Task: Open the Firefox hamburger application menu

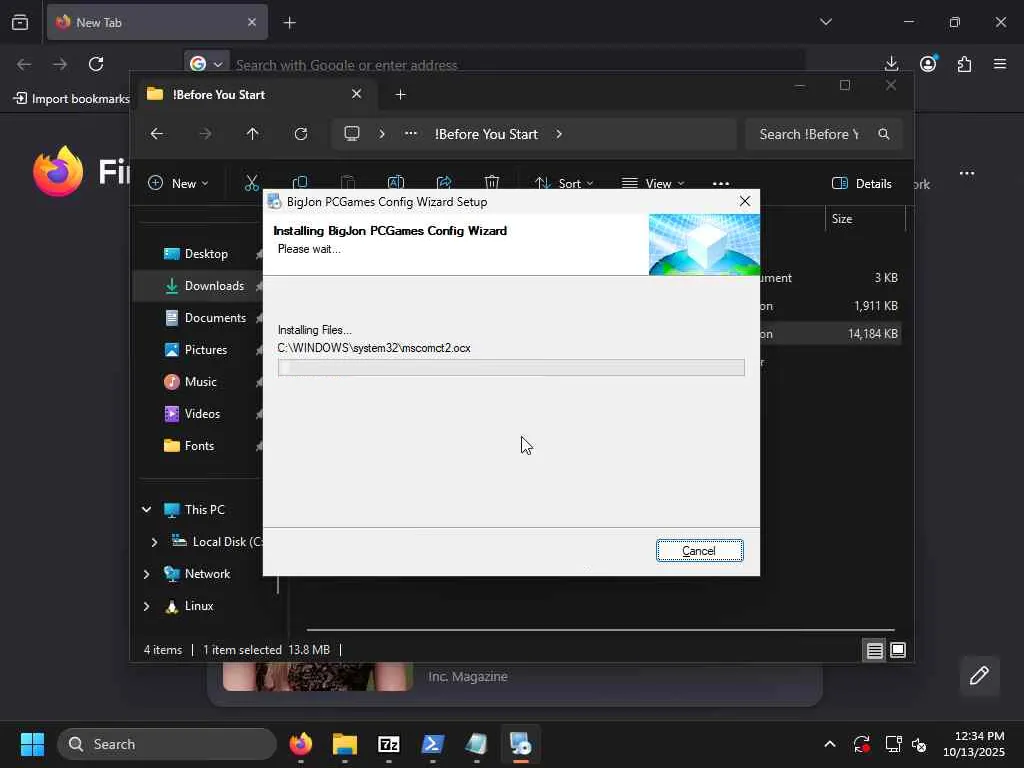Action: pyautogui.click(x=1000, y=64)
